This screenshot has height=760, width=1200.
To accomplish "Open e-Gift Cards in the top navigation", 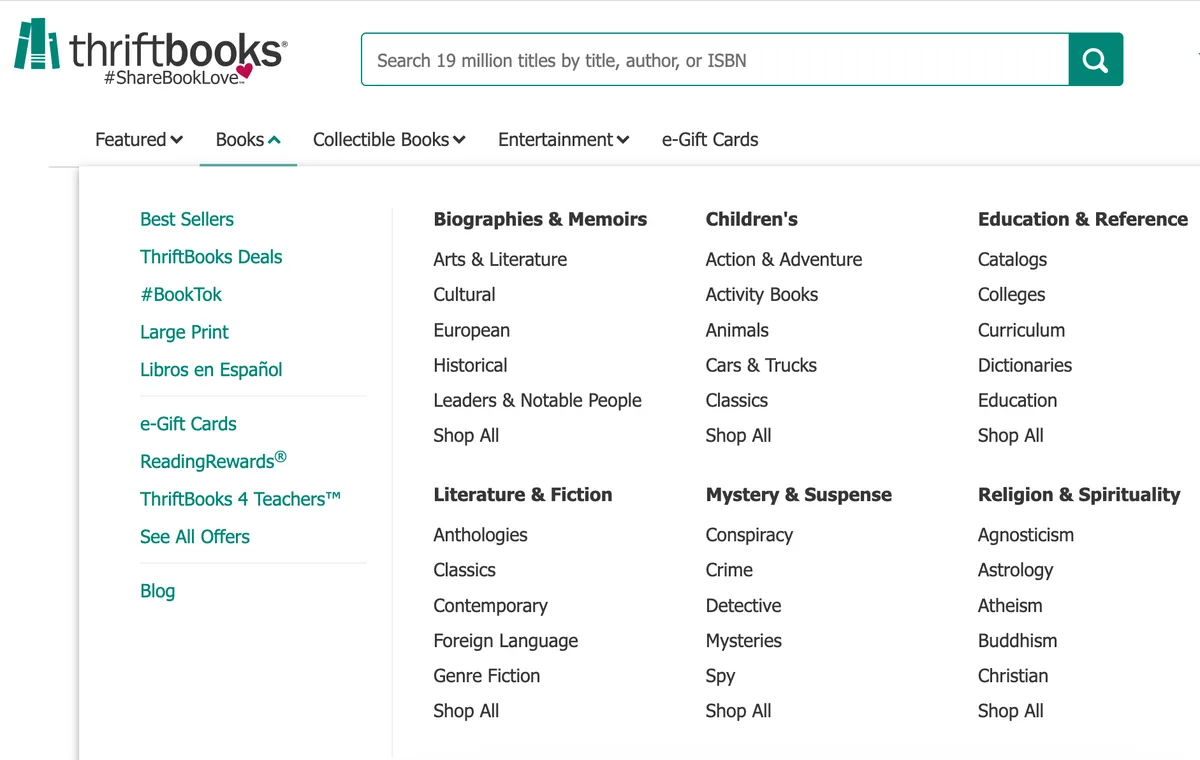I will [710, 140].
